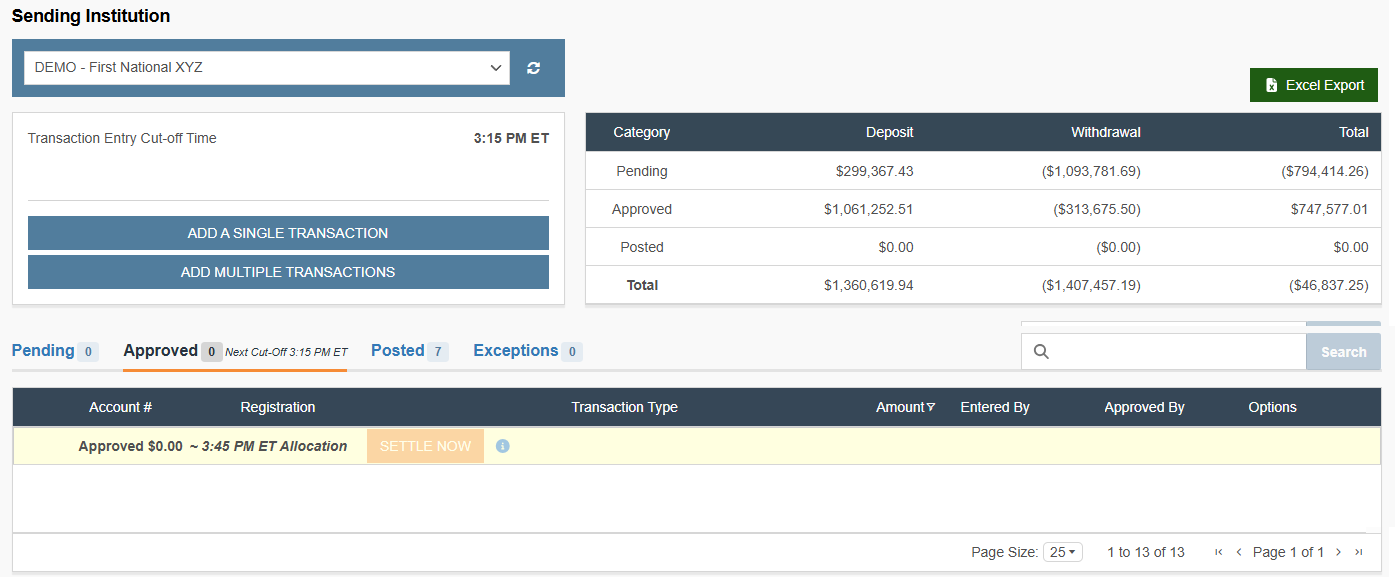Select the pending total ($794,414.26)

point(1325,171)
